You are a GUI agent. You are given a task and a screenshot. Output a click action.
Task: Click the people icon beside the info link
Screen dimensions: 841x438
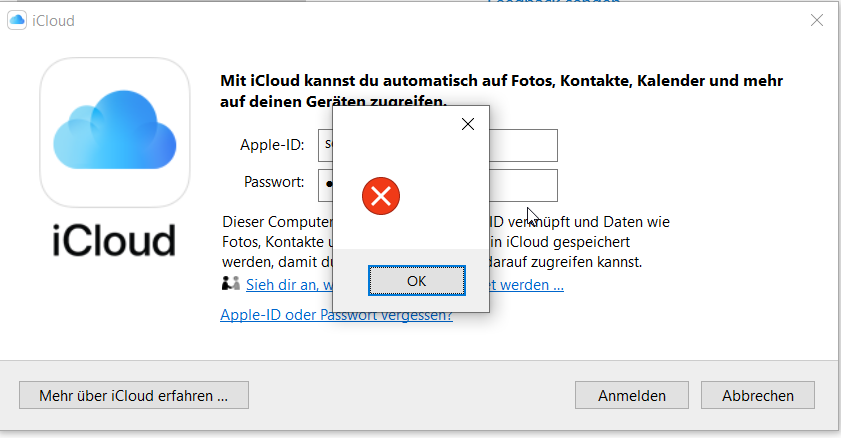(x=230, y=284)
